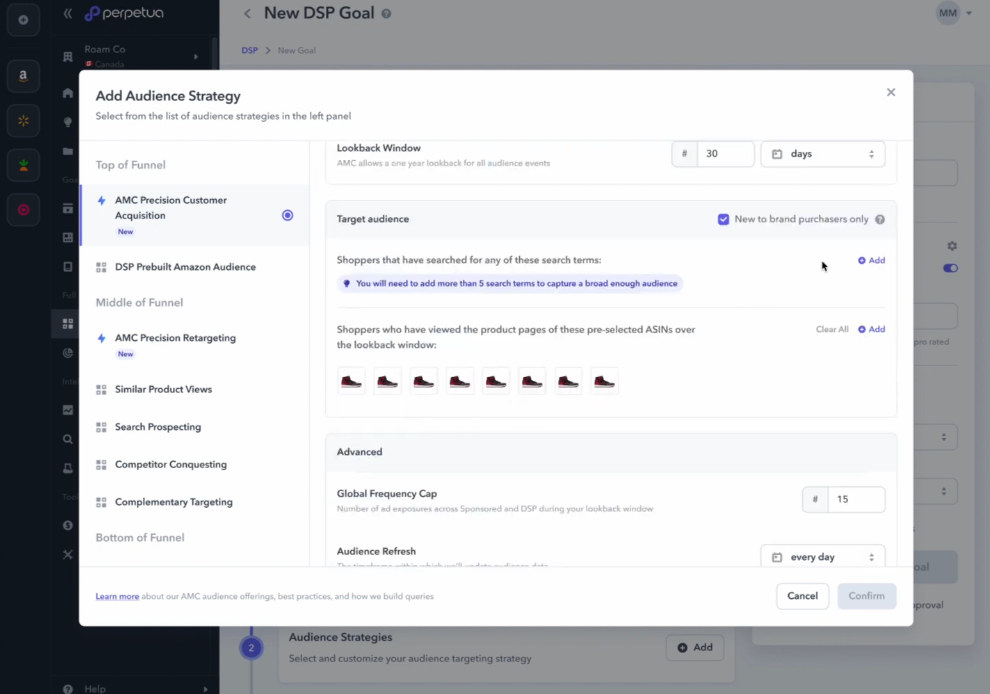Image resolution: width=990 pixels, height=694 pixels.
Task: Click the first shoe ASIN thumbnail
Action: [x=351, y=381]
